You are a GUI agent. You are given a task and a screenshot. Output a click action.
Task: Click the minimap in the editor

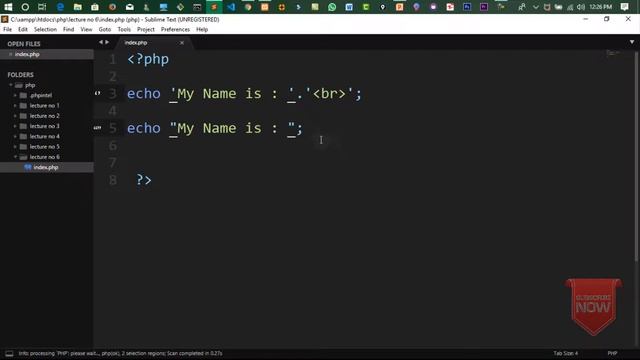[613, 53]
